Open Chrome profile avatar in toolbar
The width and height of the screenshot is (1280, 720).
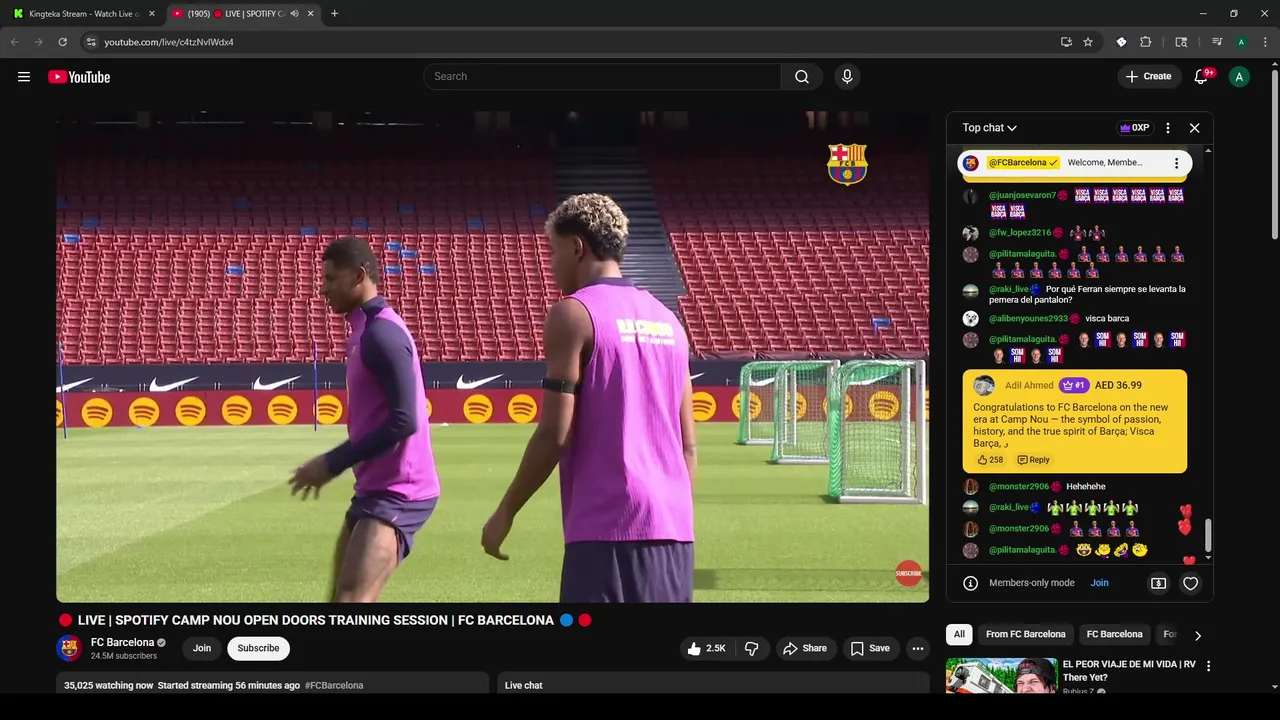coord(1241,42)
